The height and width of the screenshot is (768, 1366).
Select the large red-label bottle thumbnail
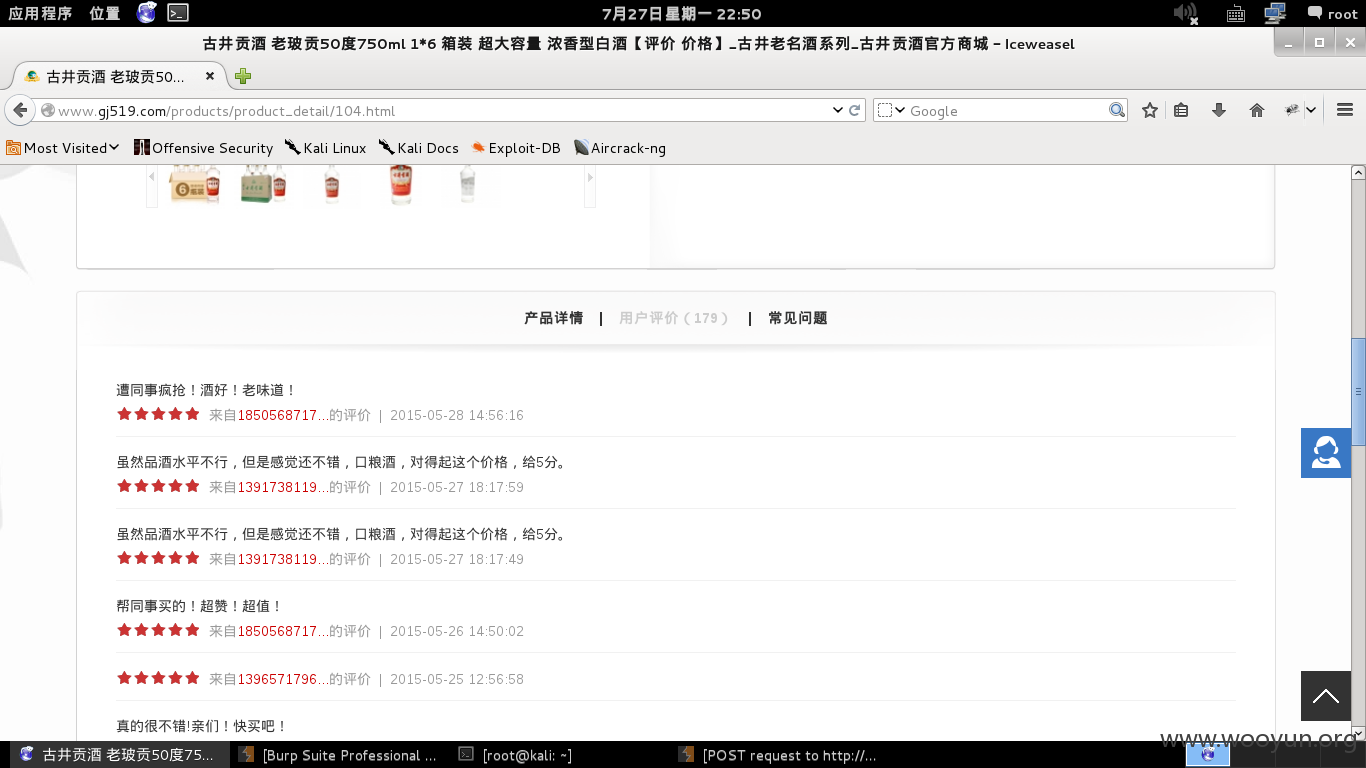click(x=401, y=185)
